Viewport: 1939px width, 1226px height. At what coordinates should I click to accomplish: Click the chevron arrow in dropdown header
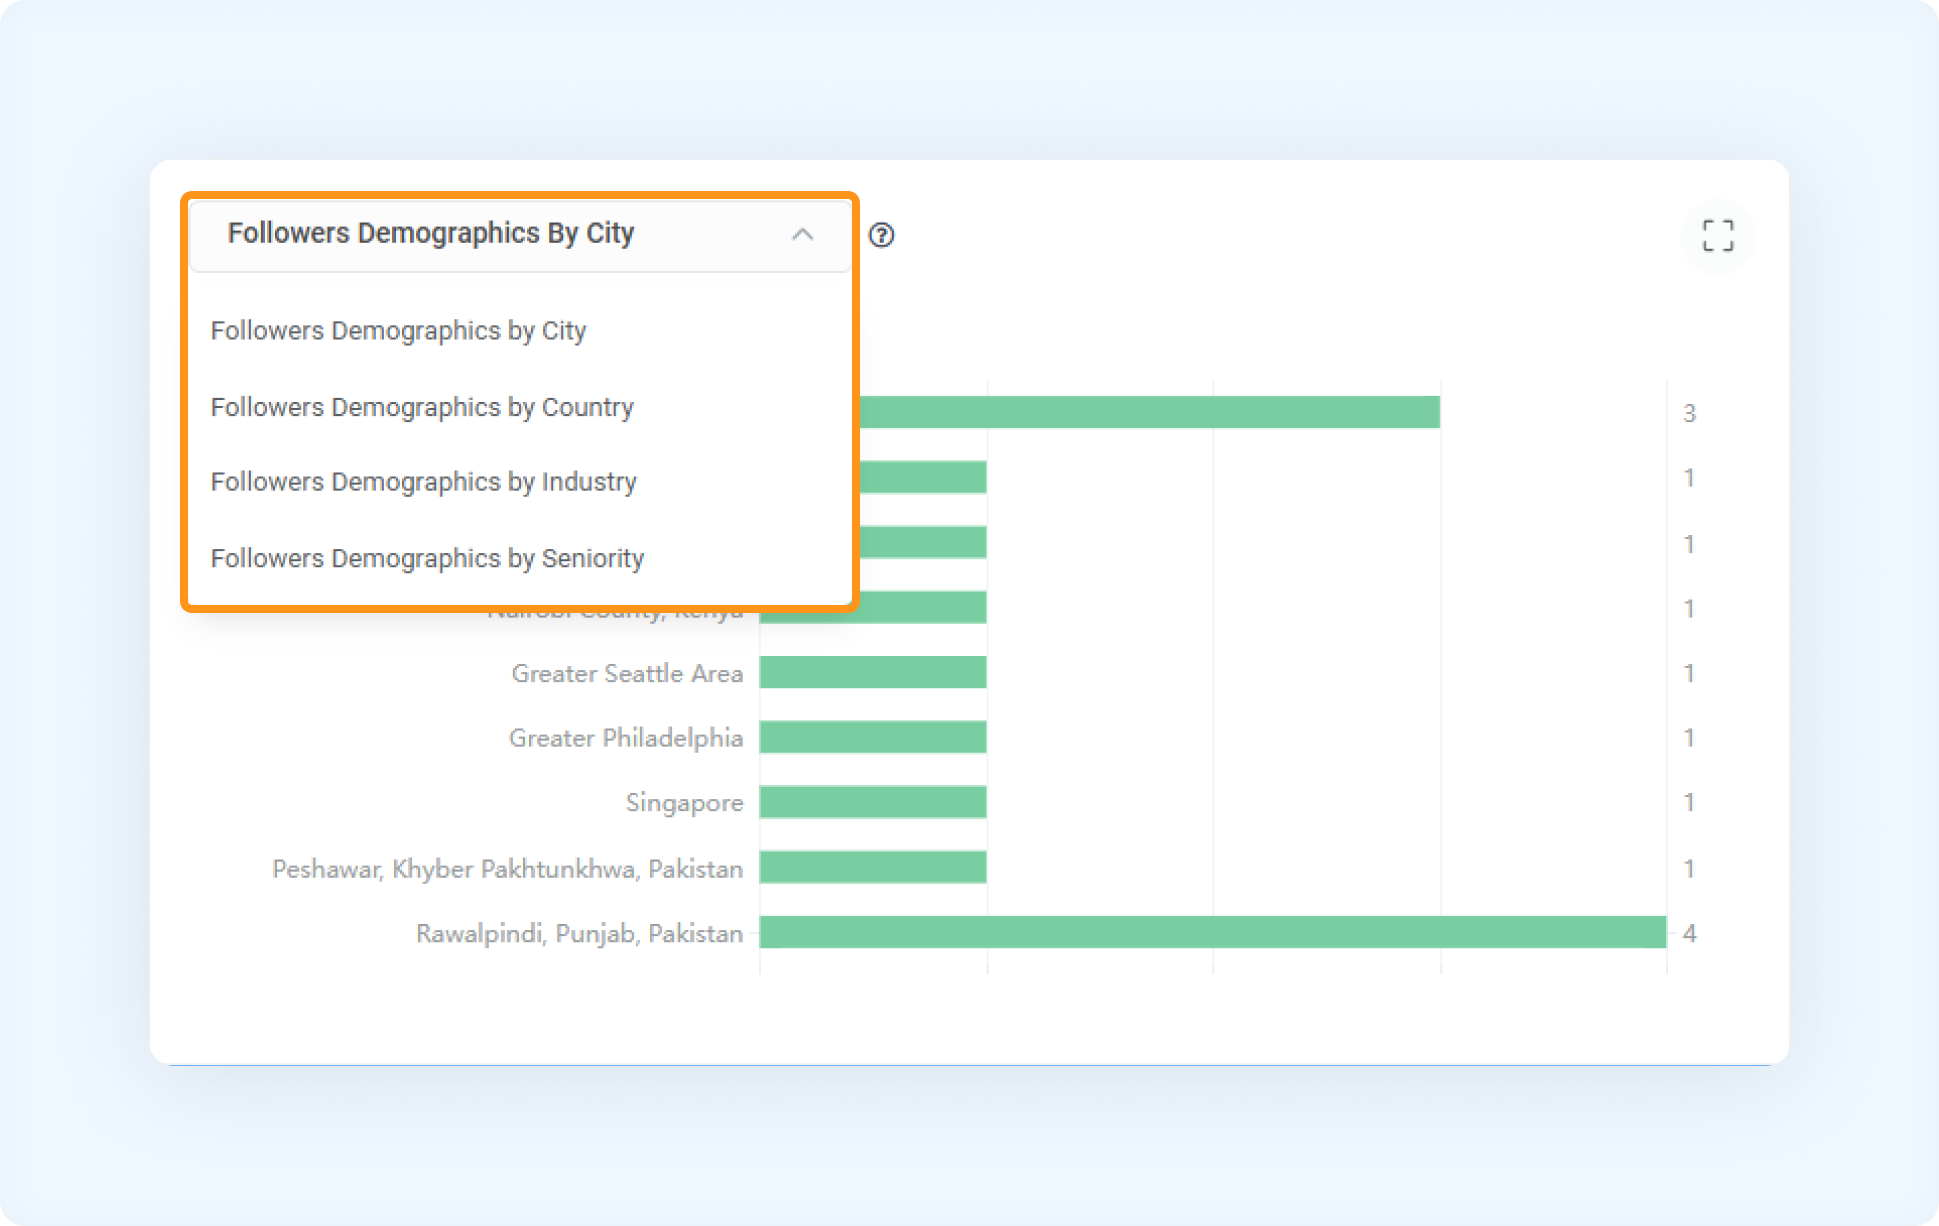tap(802, 234)
